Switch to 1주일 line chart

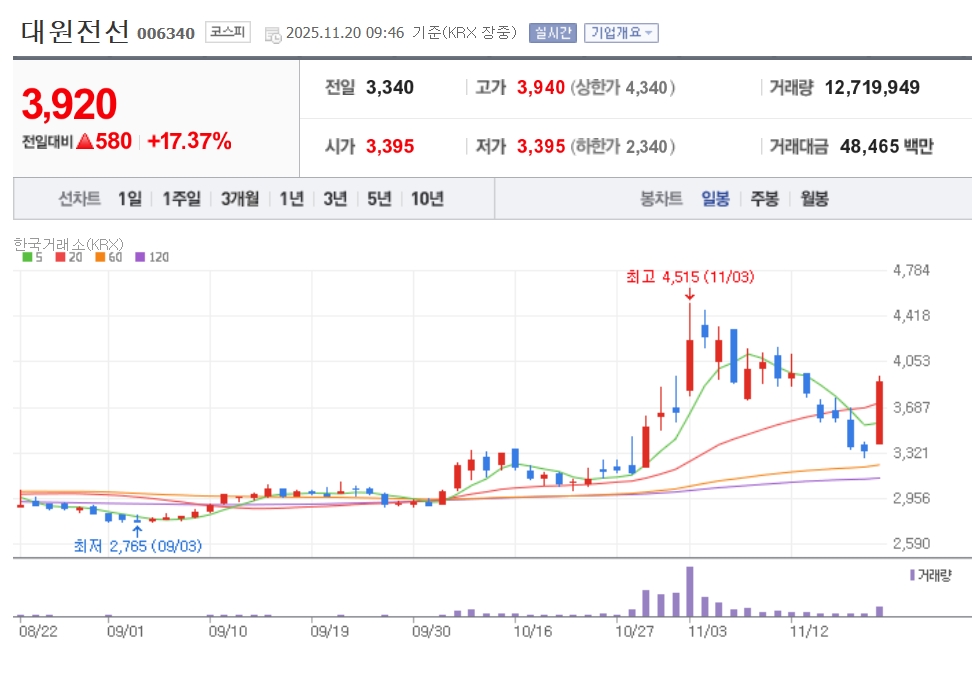[x=181, y=199]
